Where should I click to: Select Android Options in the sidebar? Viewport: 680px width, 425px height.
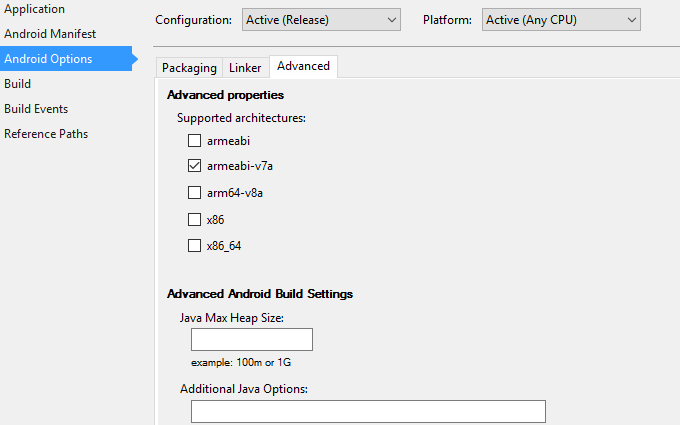tap(48, 59)
